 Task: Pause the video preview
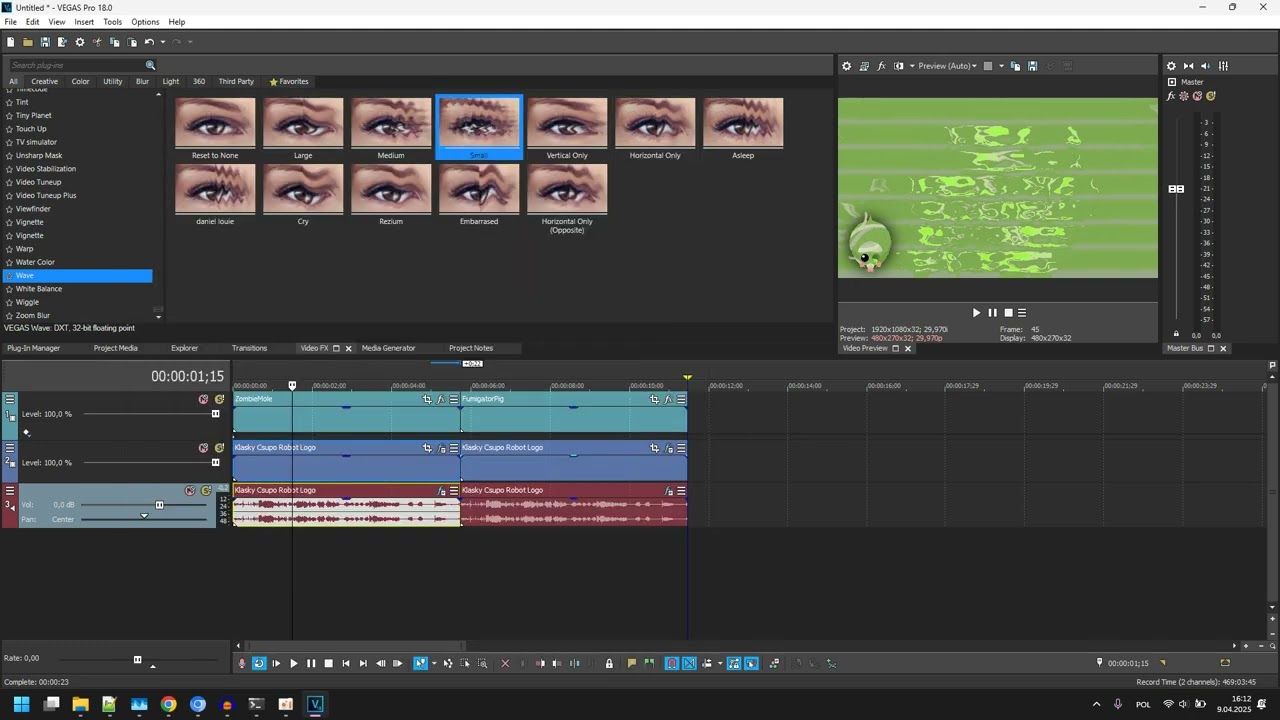pos(993,313)
